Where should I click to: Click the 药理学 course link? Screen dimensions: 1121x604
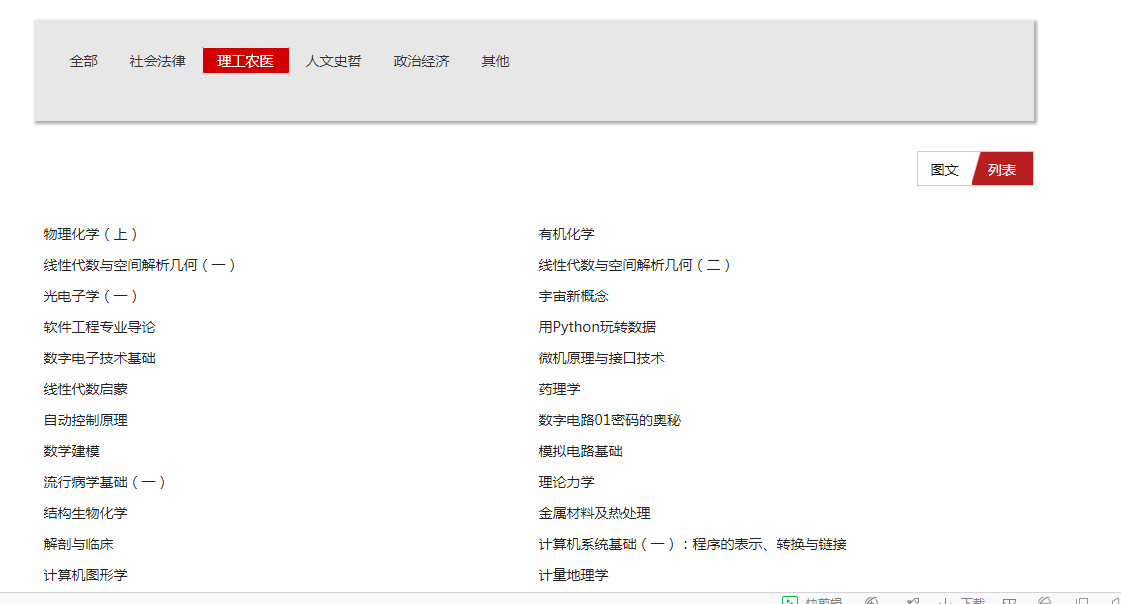point(559,389)
